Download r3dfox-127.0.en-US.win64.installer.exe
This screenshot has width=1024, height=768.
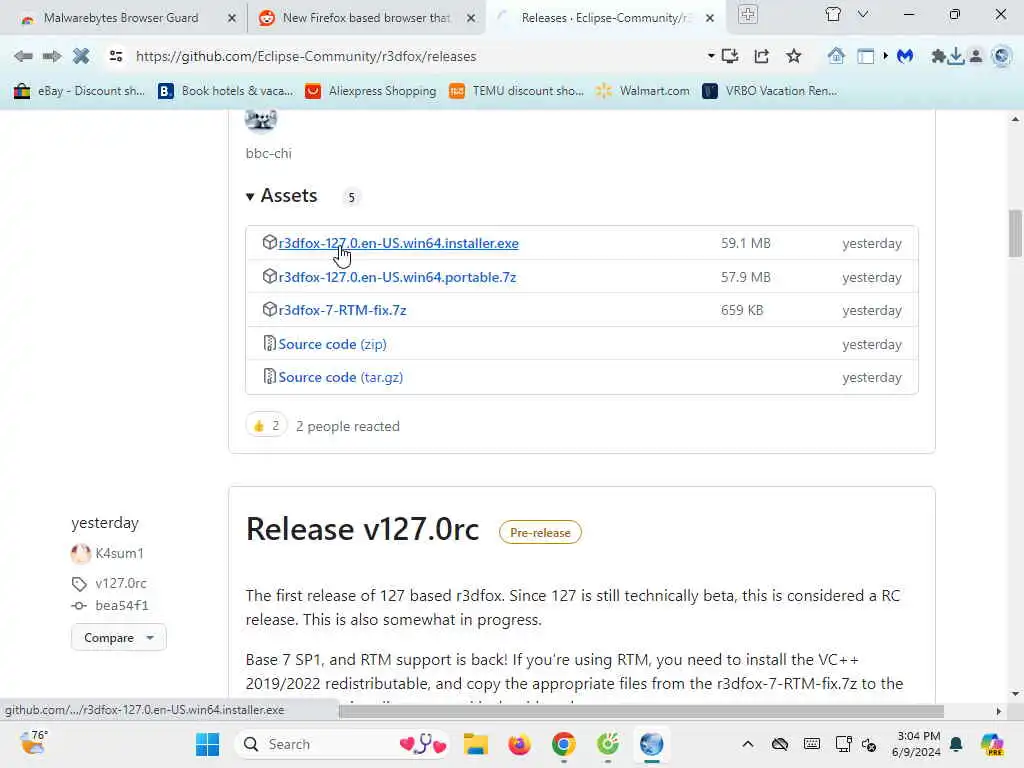point(398,243)
